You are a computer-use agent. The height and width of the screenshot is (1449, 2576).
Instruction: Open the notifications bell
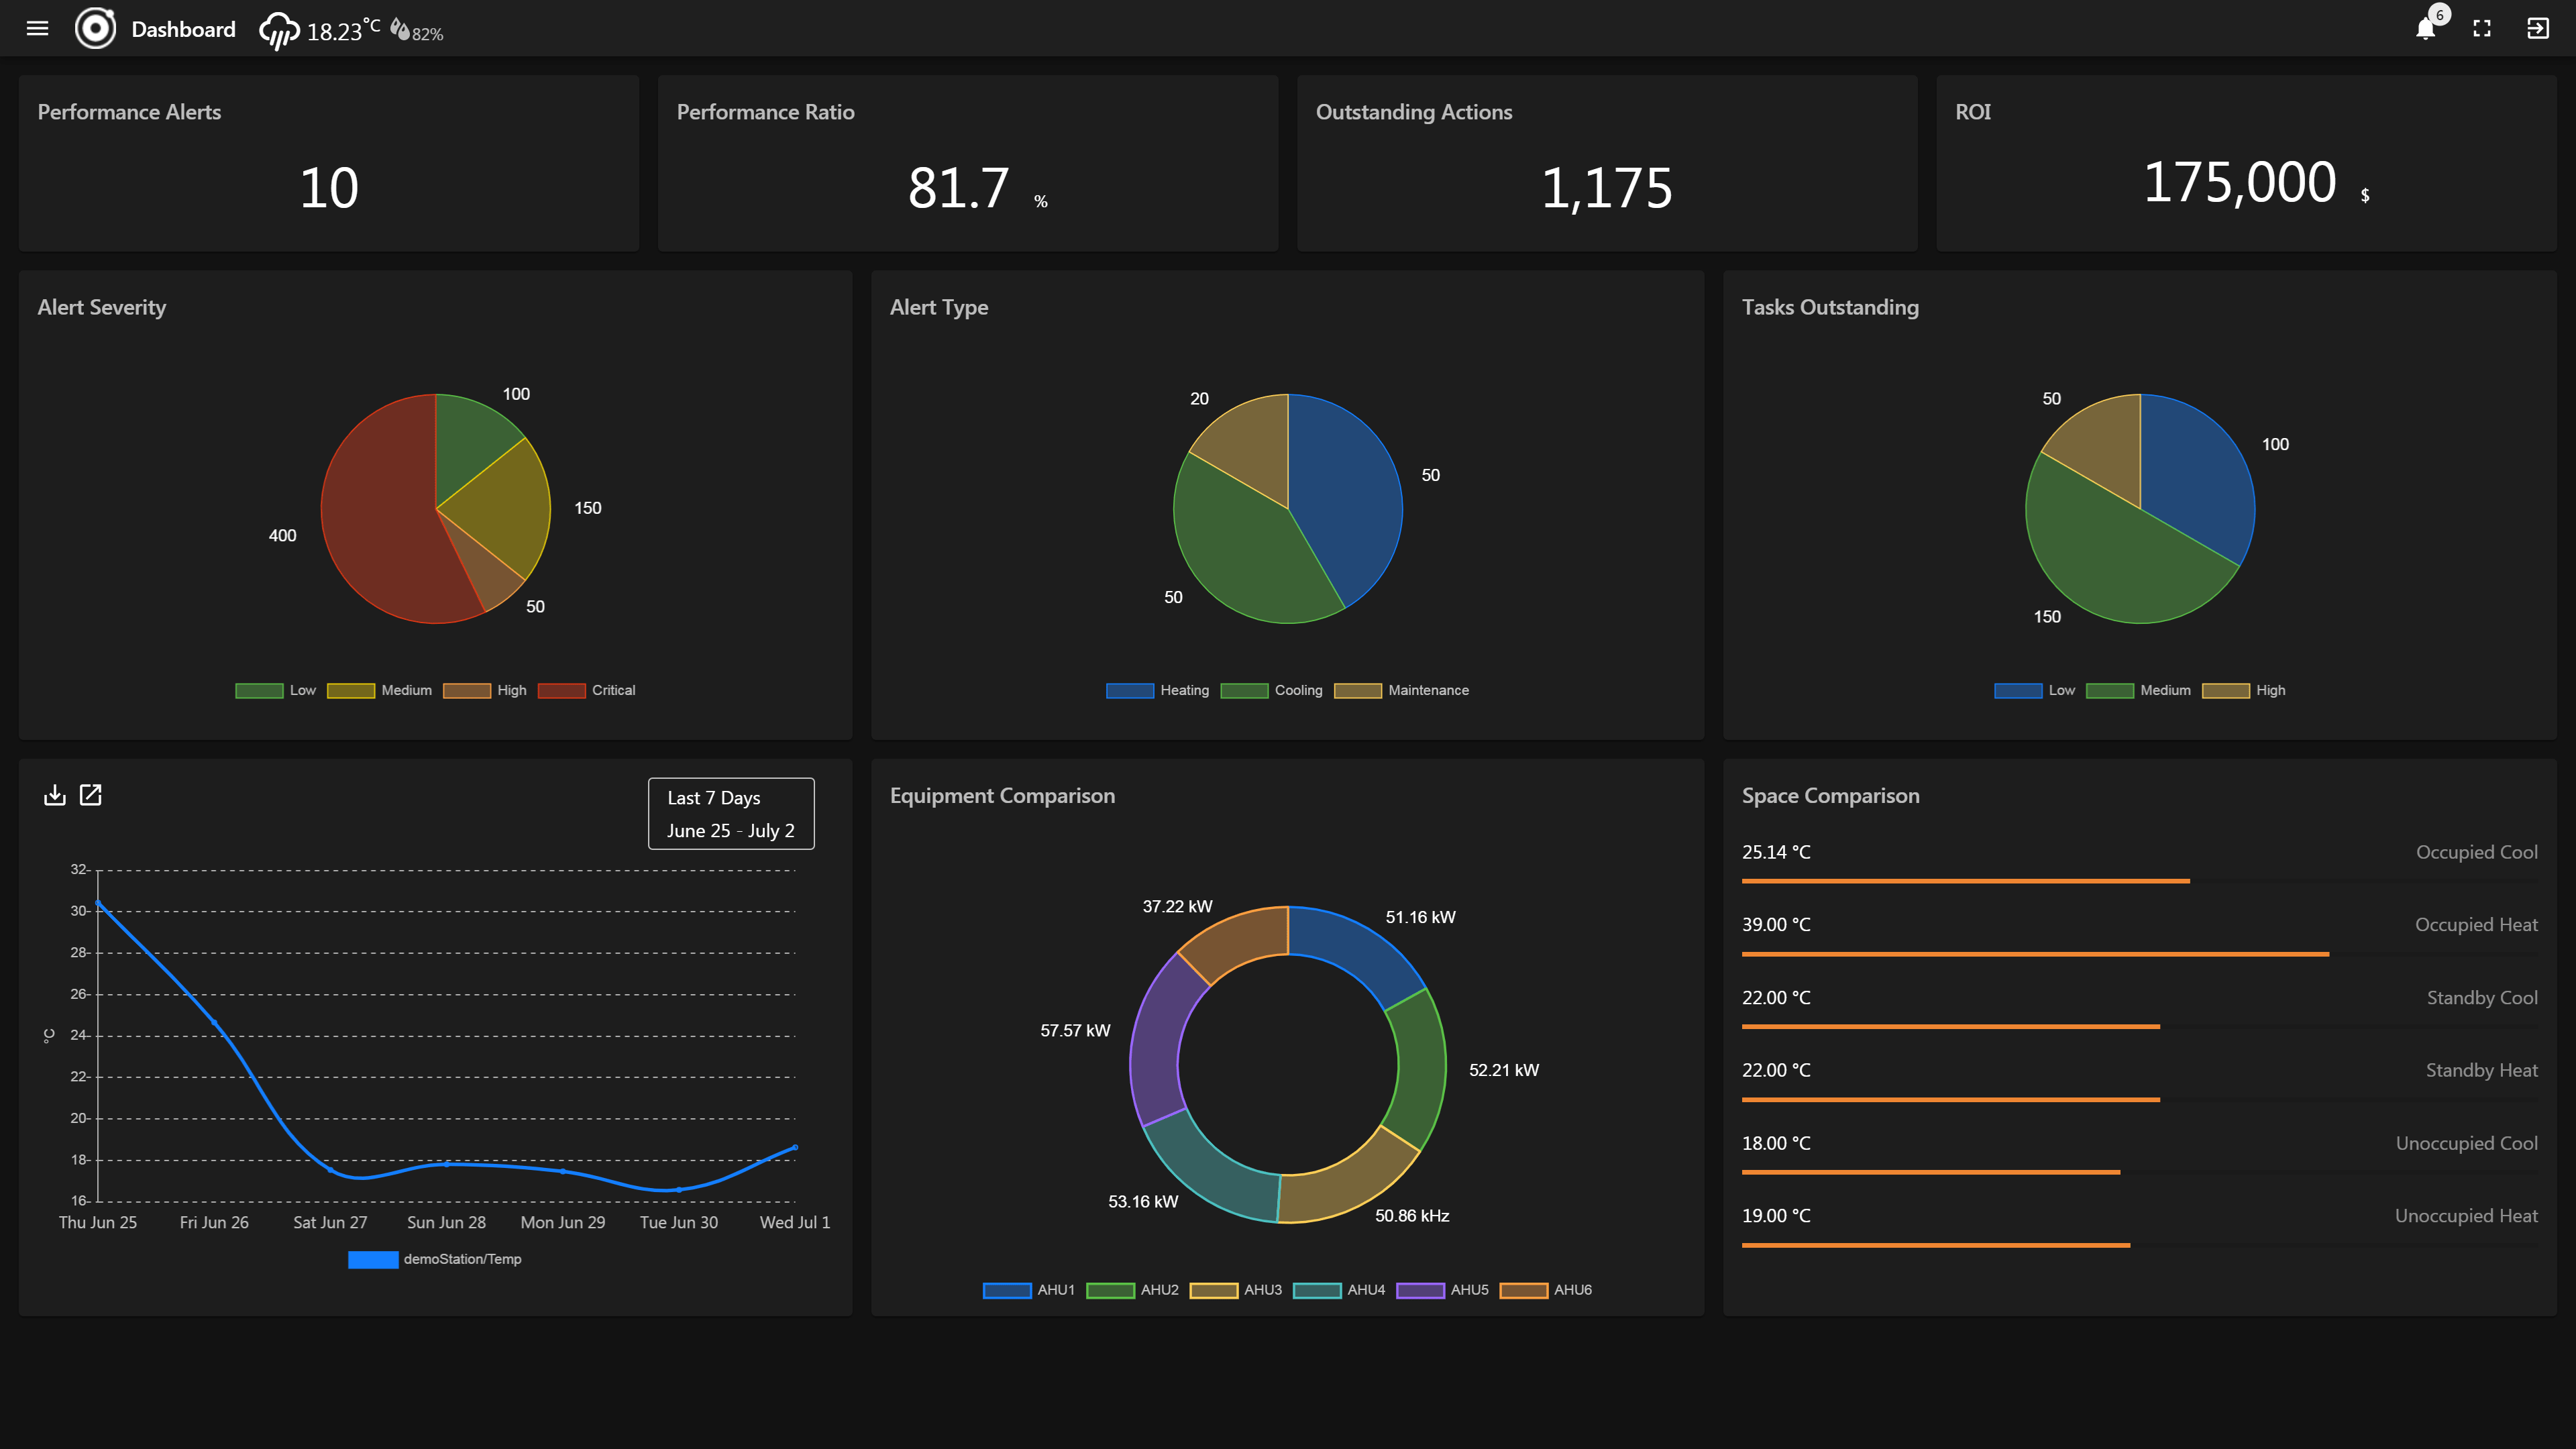pyautogui.click(x=2425, y=29)
